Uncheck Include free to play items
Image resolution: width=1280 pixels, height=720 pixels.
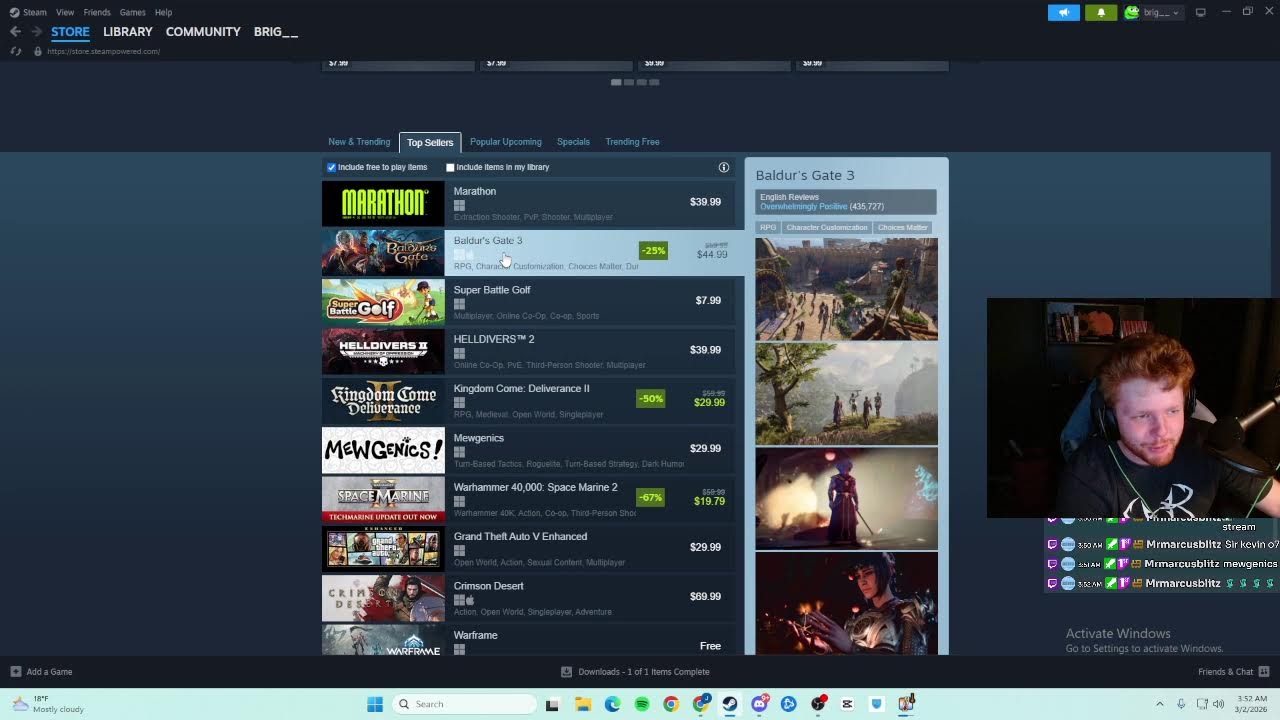point(332,167)
